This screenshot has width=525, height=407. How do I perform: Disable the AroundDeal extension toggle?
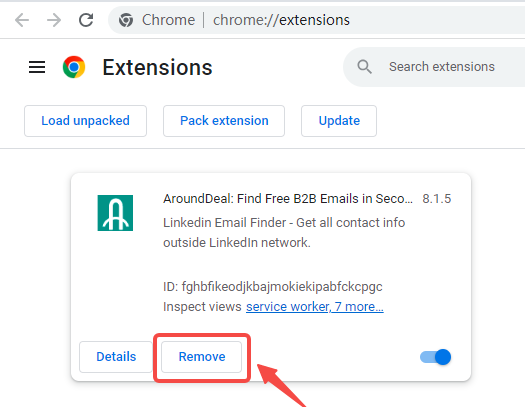click(435, 357)
